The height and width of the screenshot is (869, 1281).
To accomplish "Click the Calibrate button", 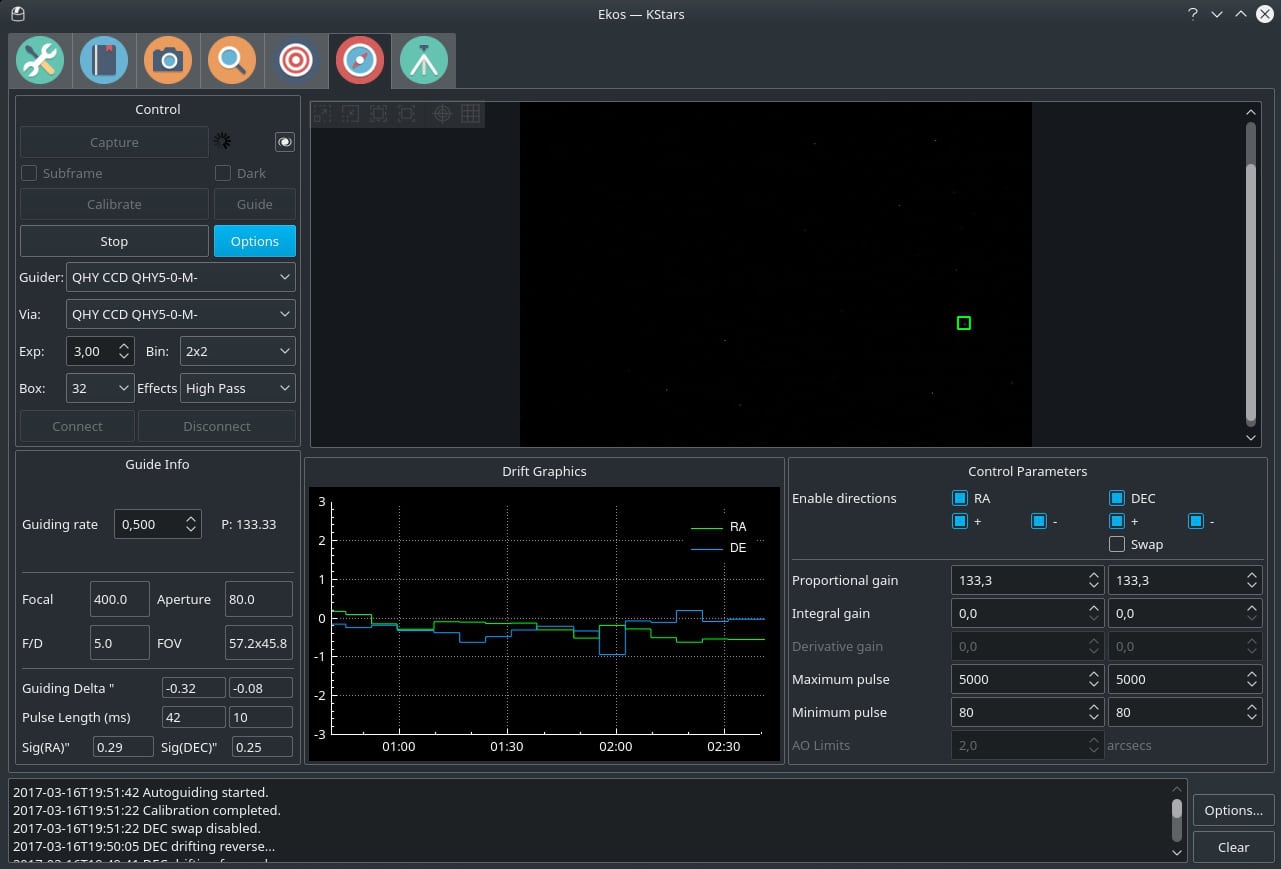I will [114, 204].
